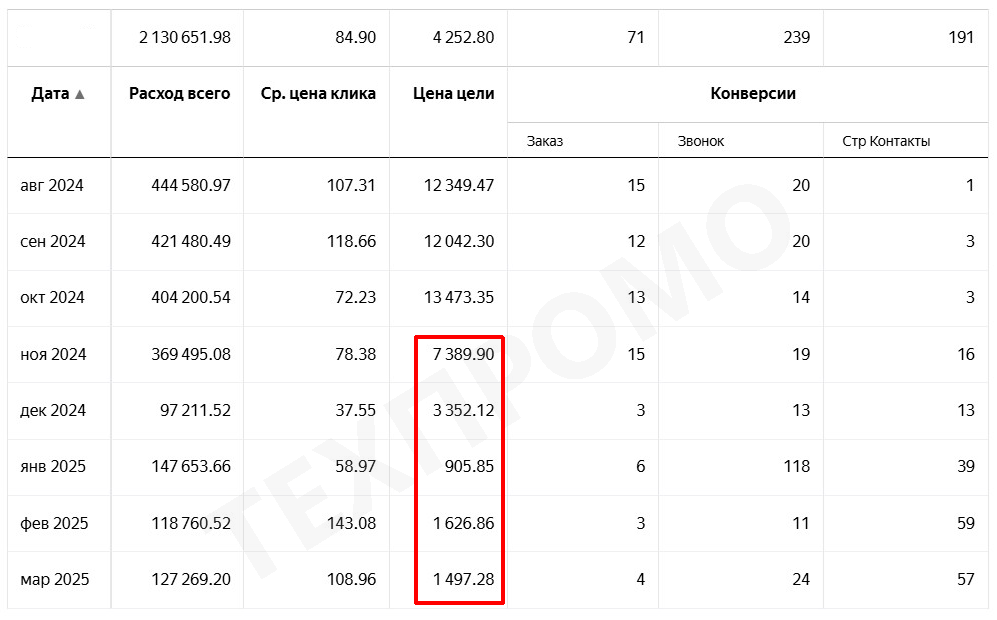Click calls value 19 for ноя 2024

(801, 354)
